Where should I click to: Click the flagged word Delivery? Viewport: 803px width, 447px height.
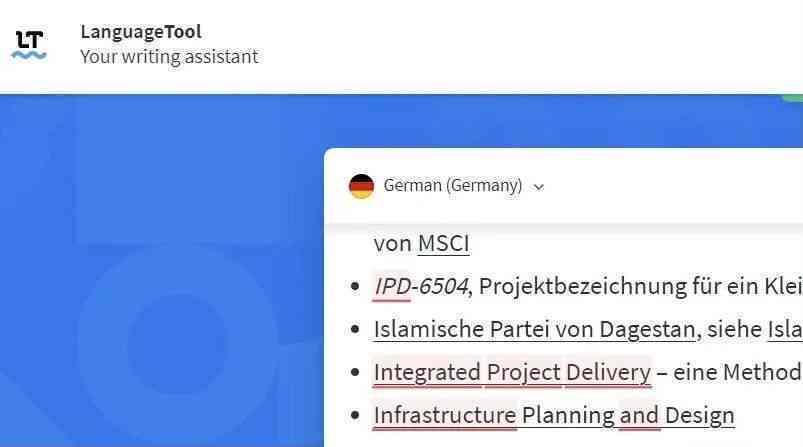pyautogui.click(x=608, y=373)
